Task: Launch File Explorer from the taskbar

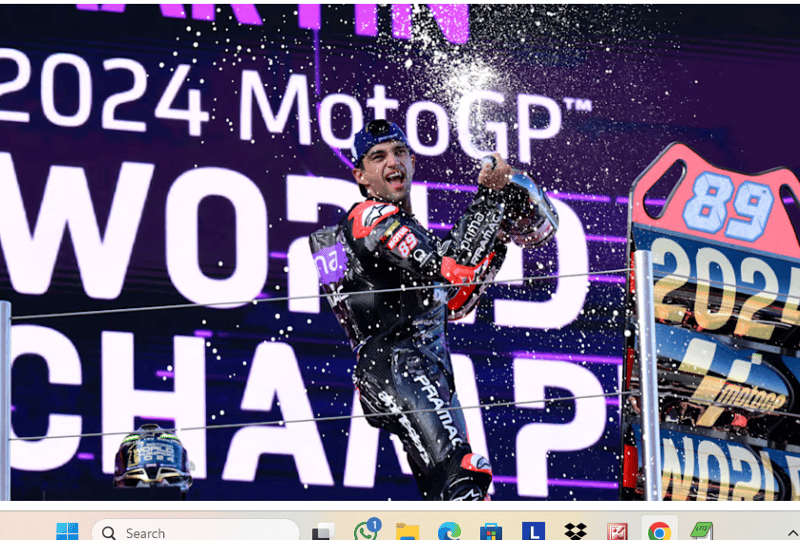Action: (x=407, y=532)
